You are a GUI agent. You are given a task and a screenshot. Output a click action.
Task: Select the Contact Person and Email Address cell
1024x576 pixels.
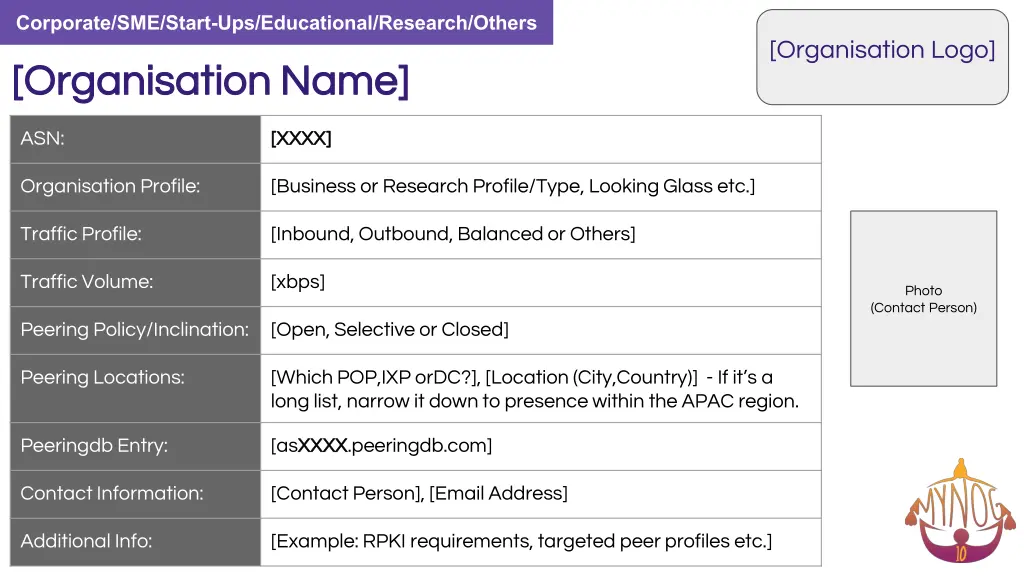click(x=541, y=494)
